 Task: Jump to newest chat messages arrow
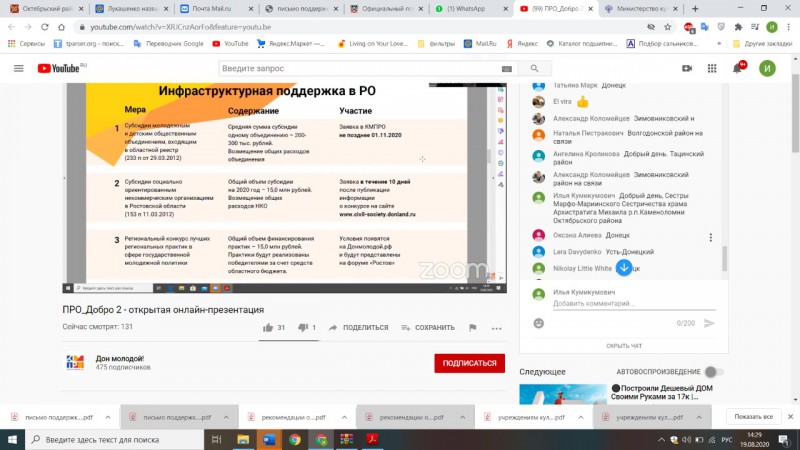[623, 267]
